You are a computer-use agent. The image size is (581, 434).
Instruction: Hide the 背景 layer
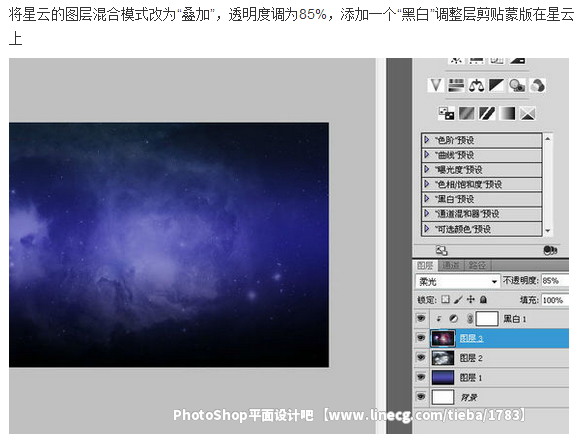pos(421,397)
